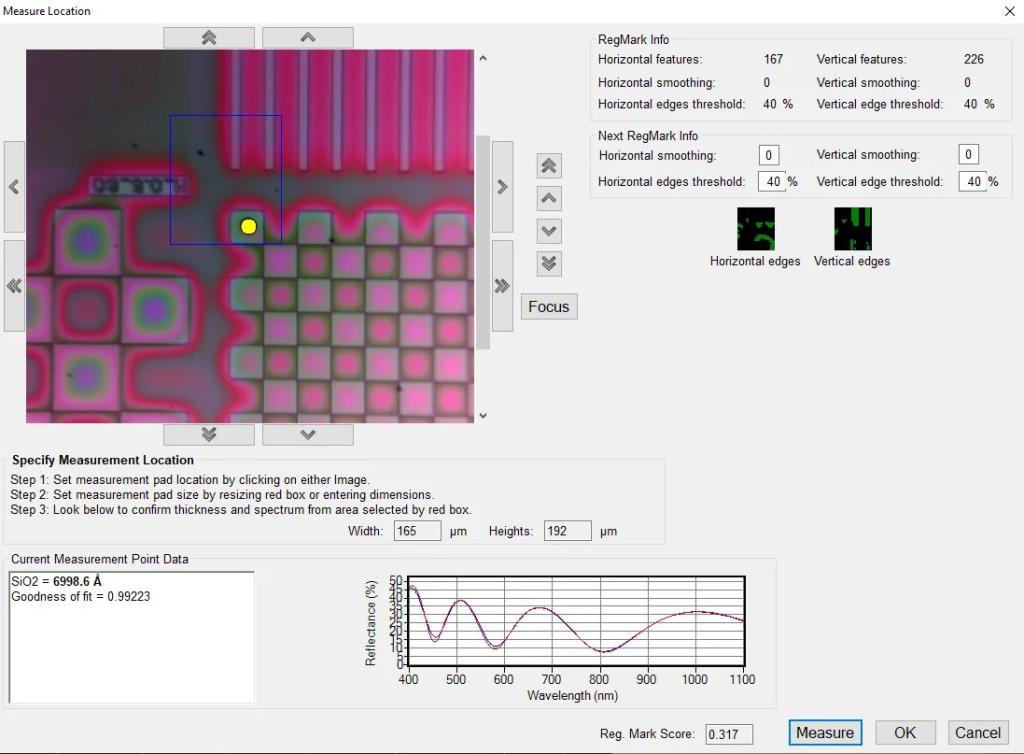Open the Horizontal edges preview thumbnail
Image resolution: width=1024 pixels, height=754 pixels.
coord(755,227)
